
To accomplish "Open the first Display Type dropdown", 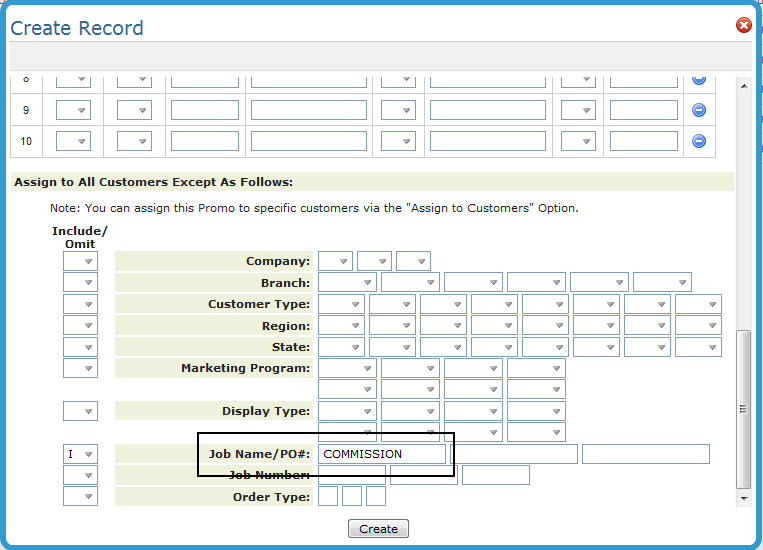I will pyautogui.click(x=347, y=411).
